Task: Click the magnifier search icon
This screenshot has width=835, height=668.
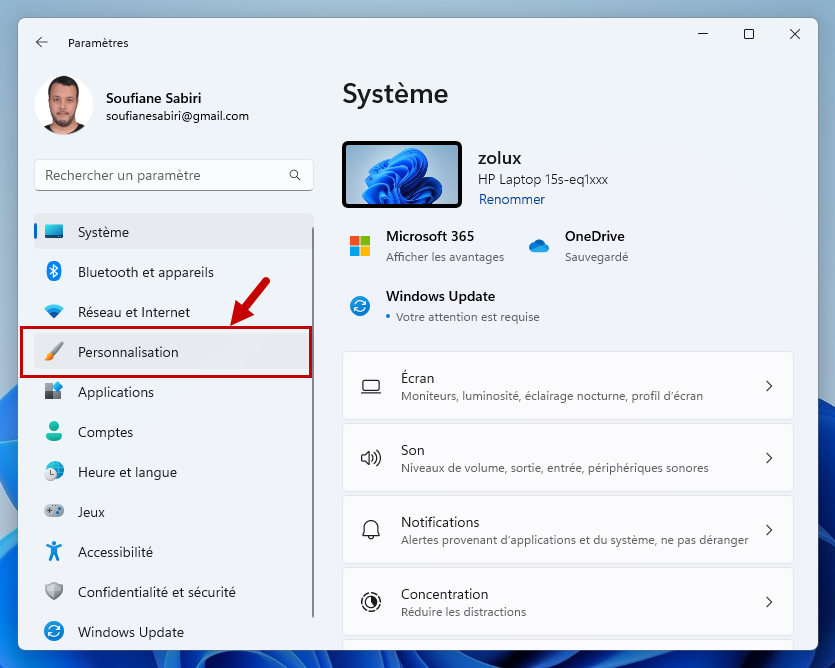Action: click(x=295, y=175)
